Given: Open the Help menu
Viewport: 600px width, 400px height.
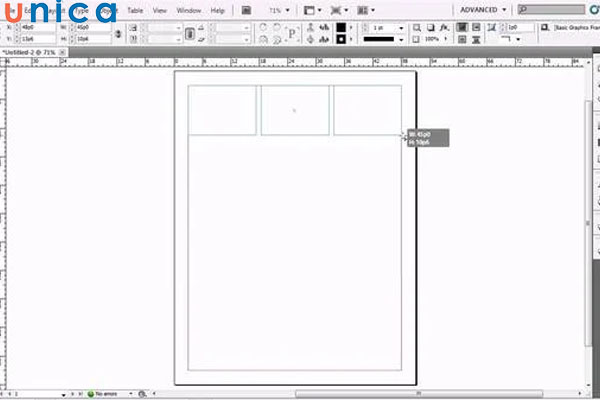Looking at the screenshot, I should (x=217, y=11).
